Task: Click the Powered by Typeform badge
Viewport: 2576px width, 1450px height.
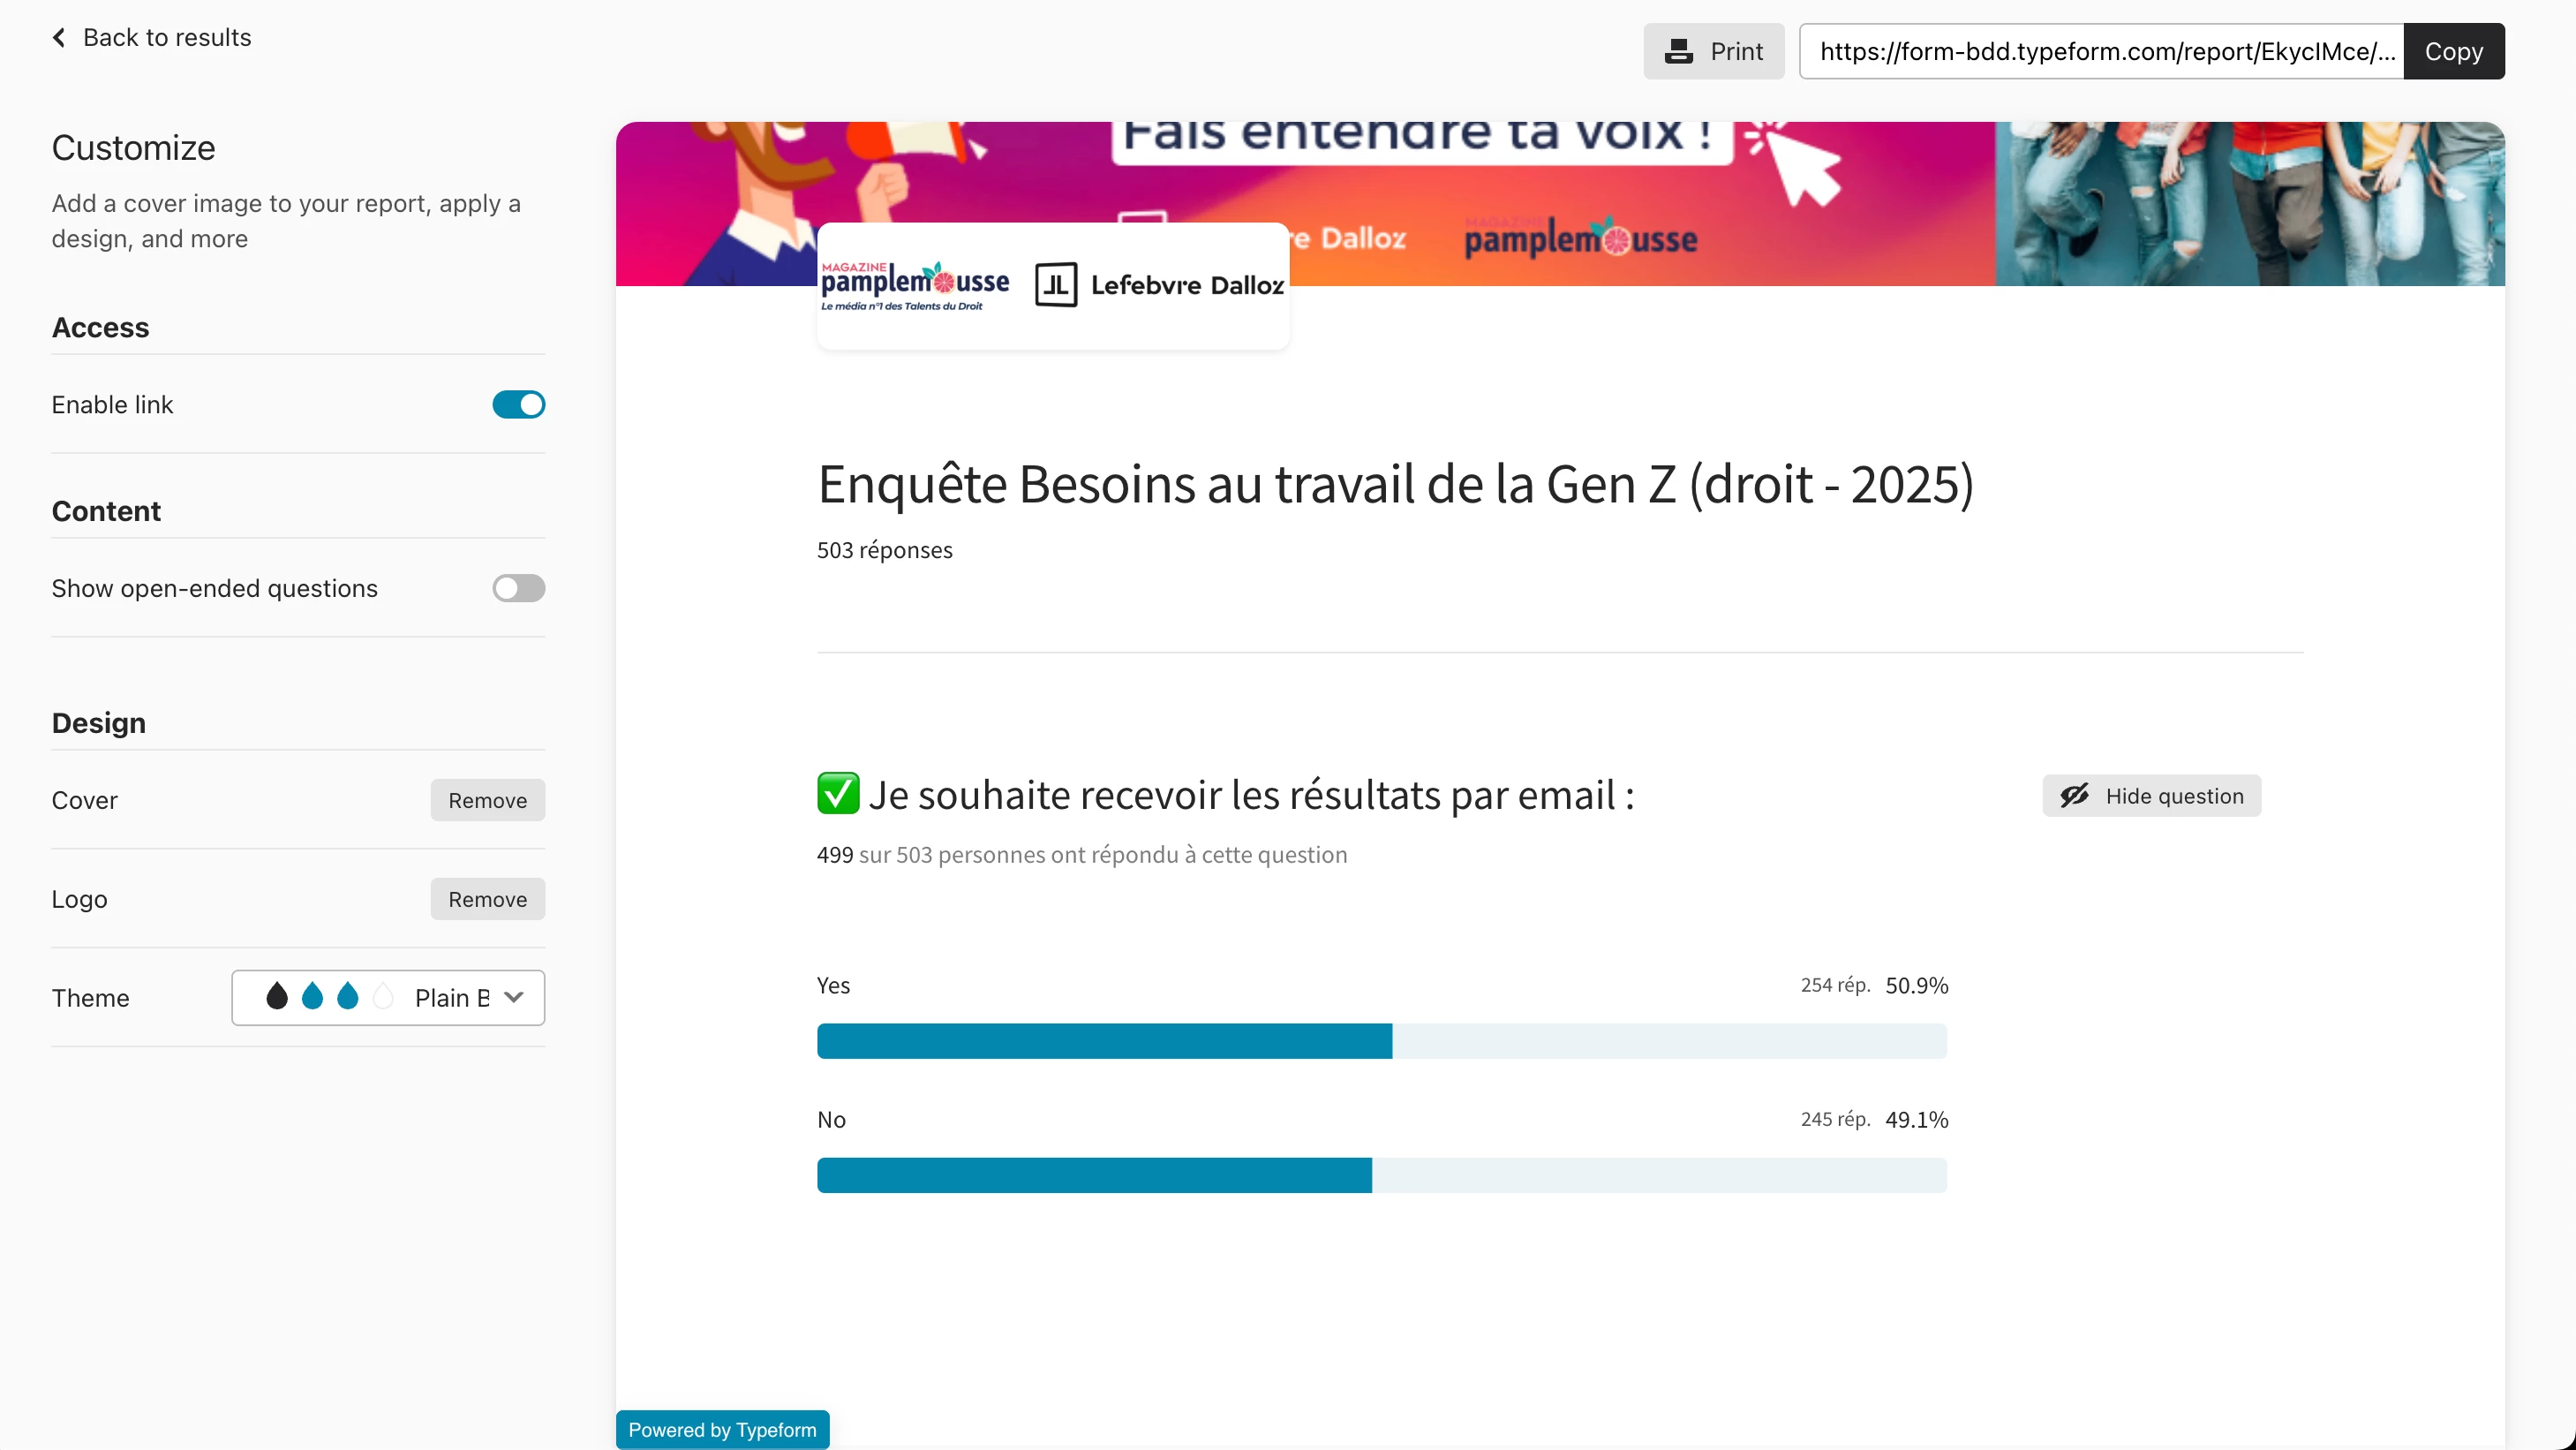Action: [722, 1429]
